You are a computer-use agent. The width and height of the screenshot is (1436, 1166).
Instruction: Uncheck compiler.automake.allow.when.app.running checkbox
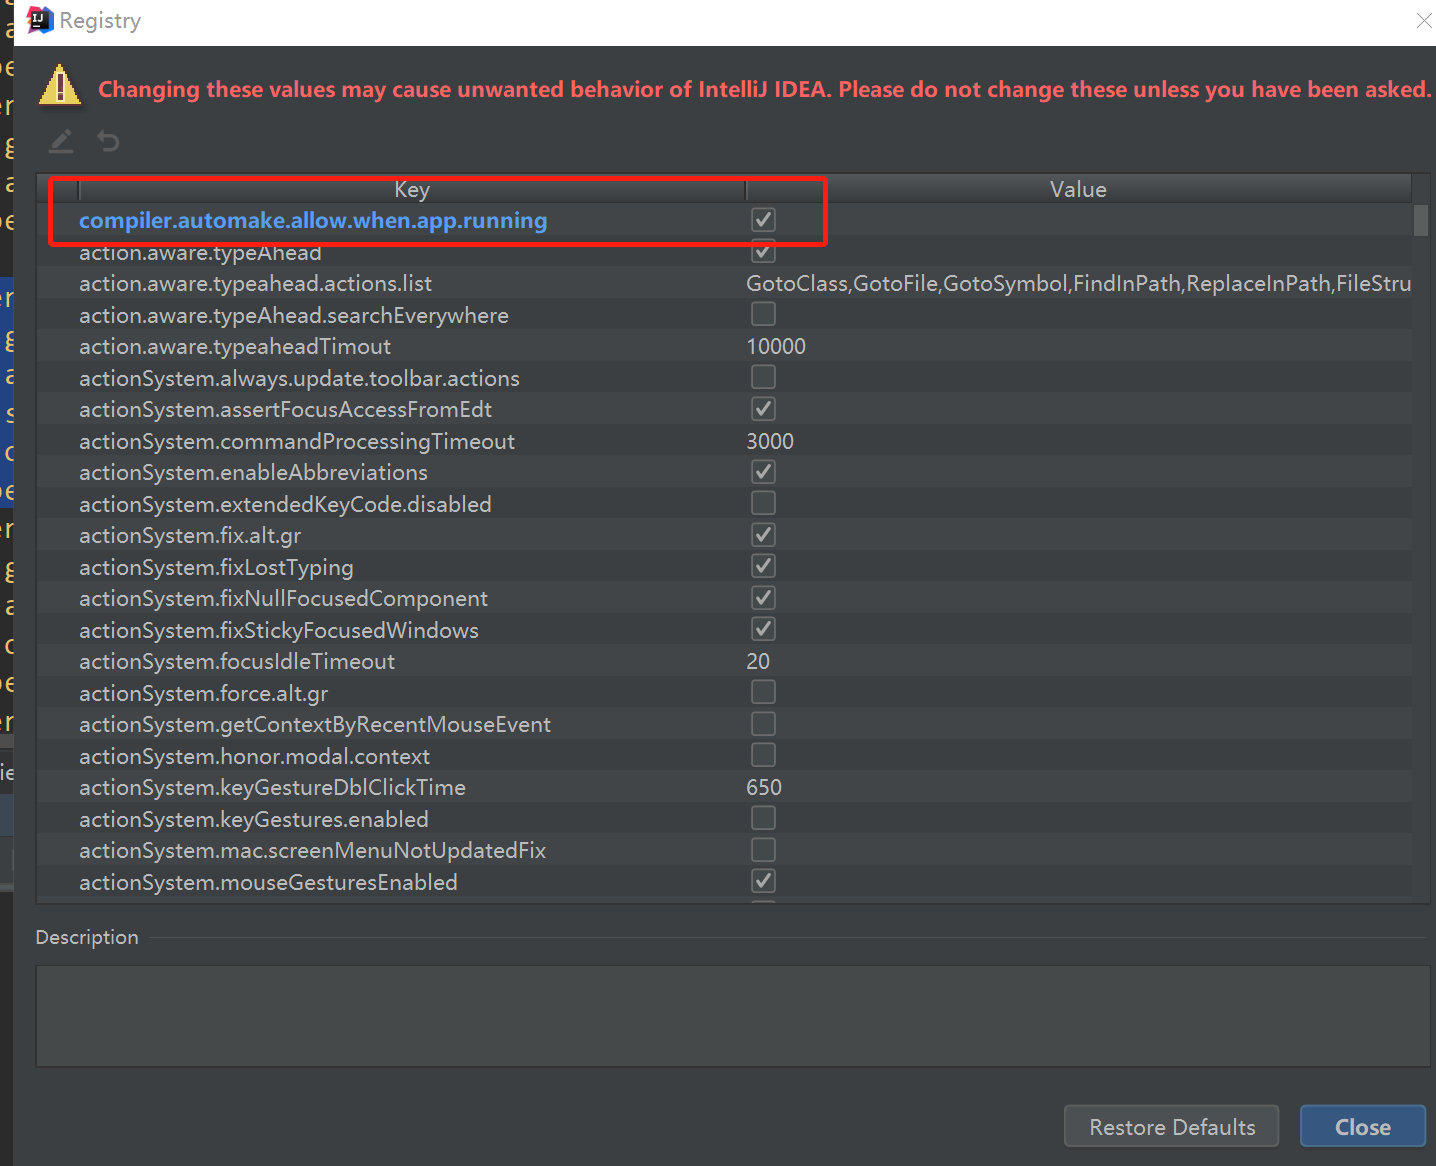coord(763,220)
